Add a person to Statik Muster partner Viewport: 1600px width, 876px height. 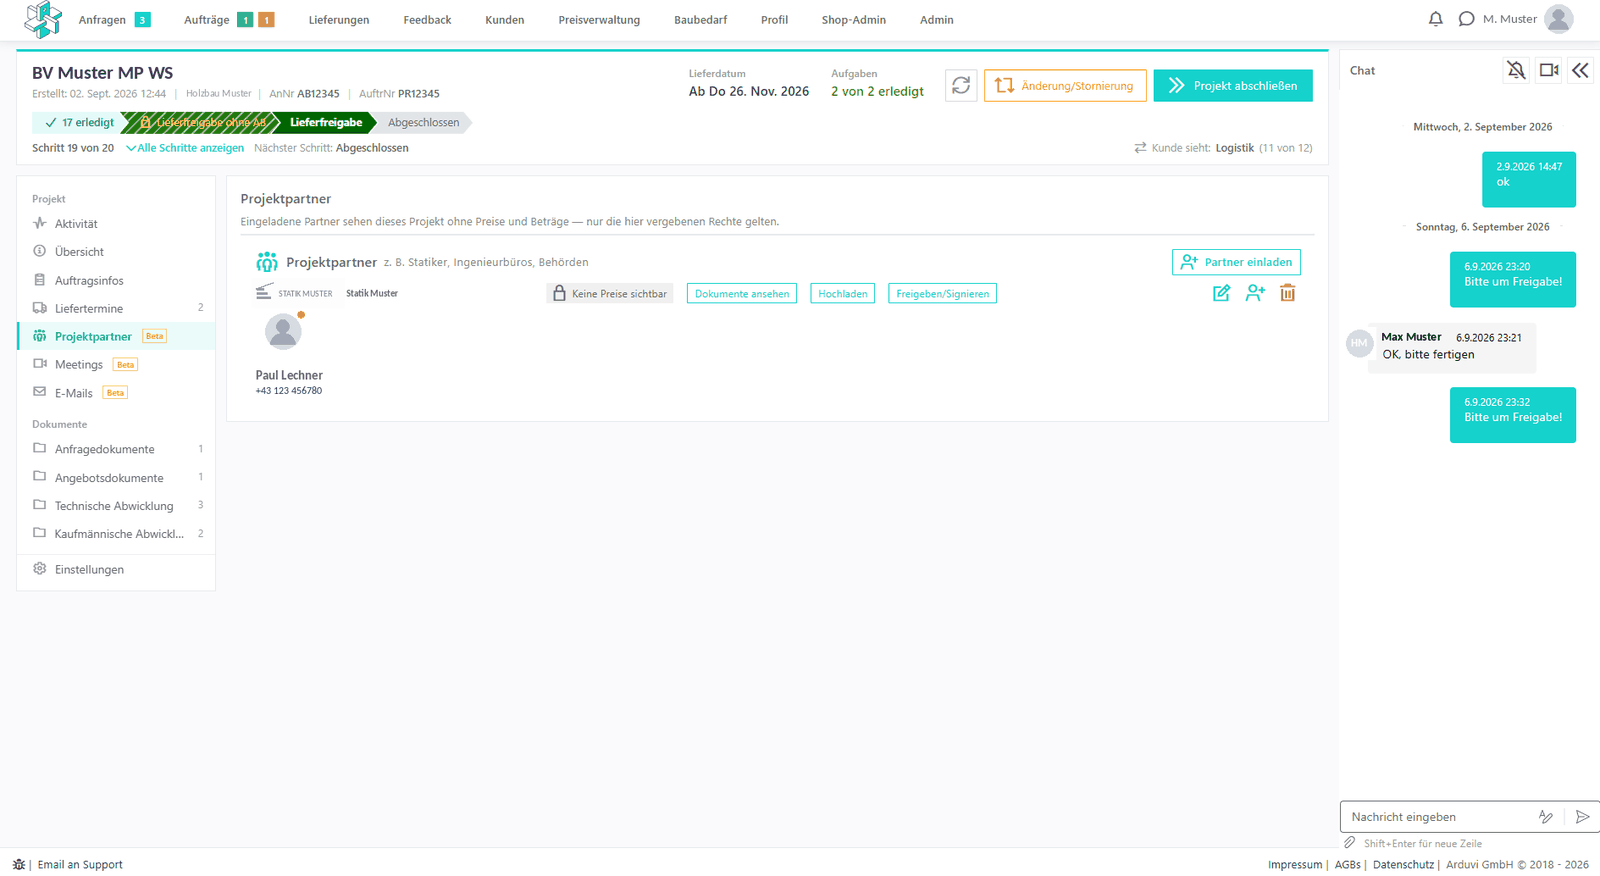(1255, 293)
